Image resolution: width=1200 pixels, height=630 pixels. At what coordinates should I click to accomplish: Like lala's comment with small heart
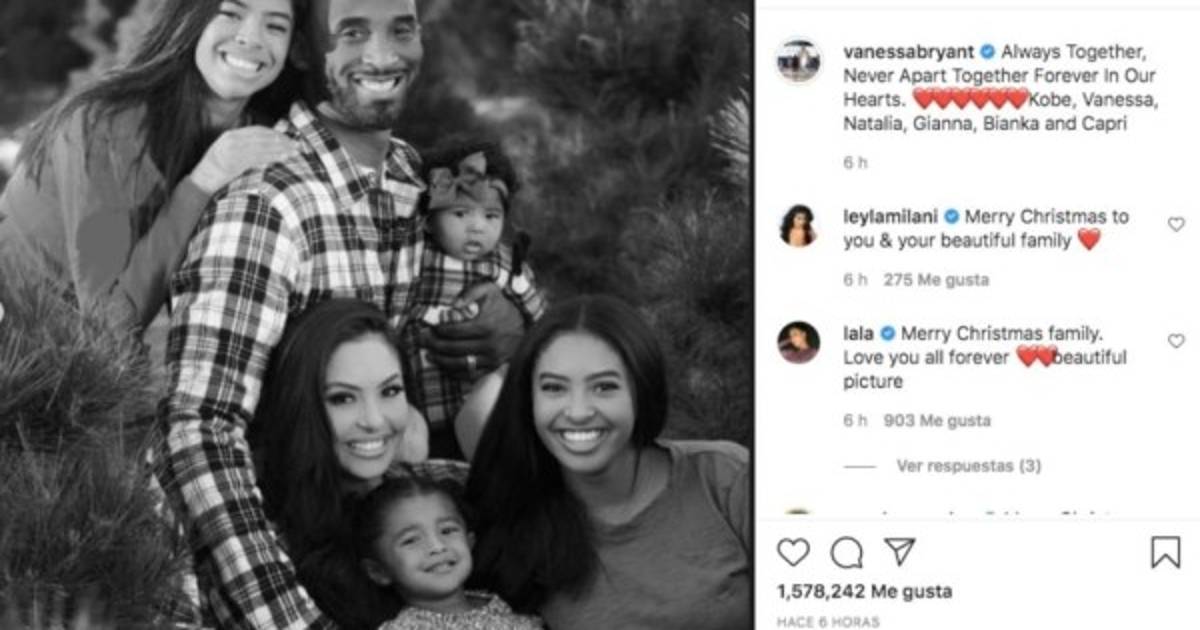point(1176,341)
